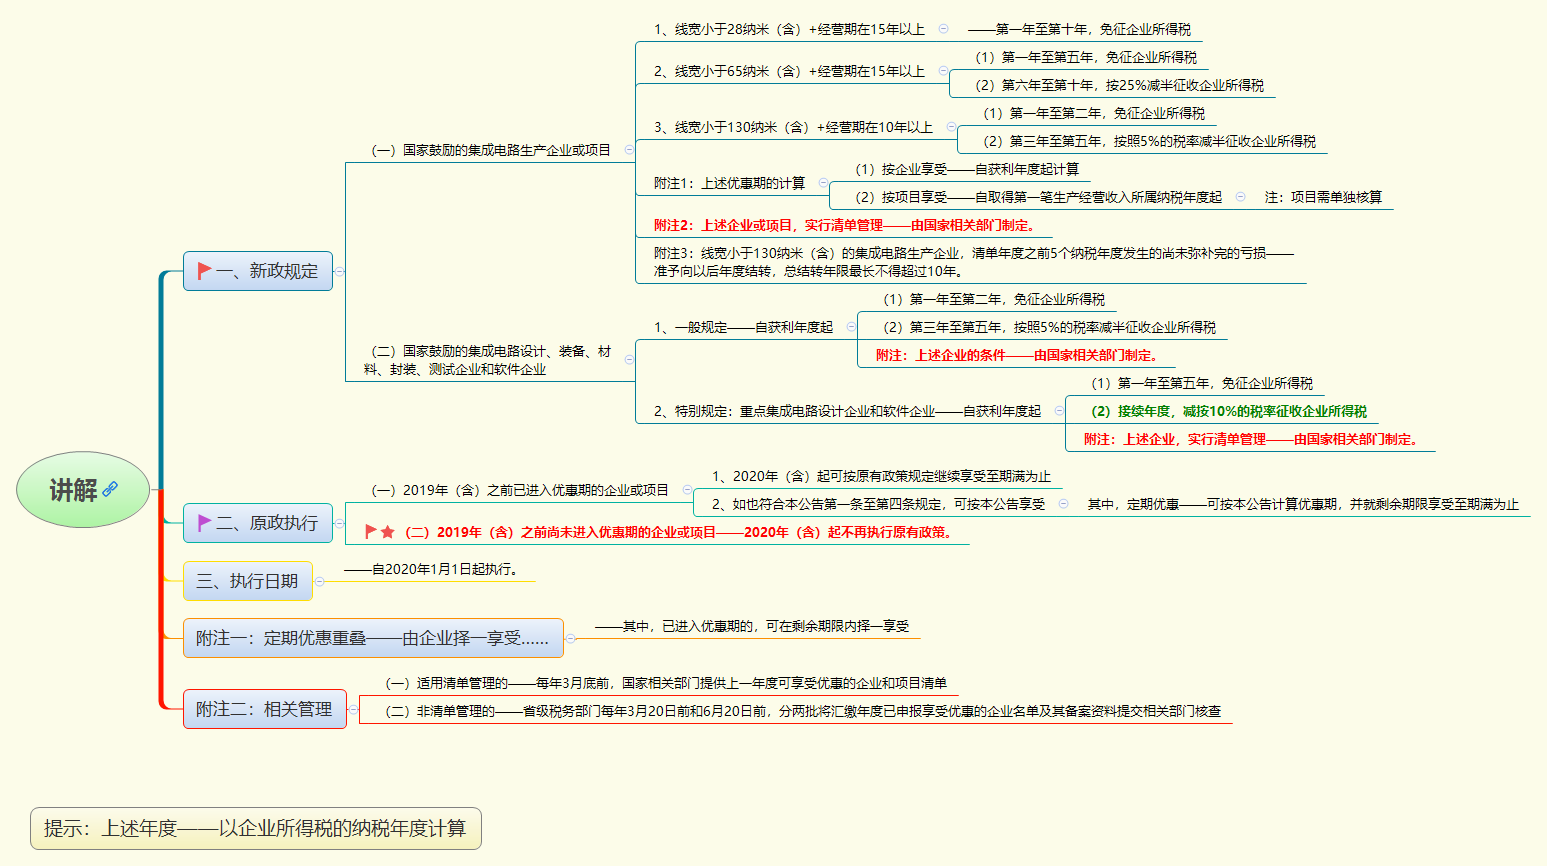The width and height of the screenshot is (1547, 866).
Task: Click the purple flag on 二、原政执行
Action: [x=204, y=523]
